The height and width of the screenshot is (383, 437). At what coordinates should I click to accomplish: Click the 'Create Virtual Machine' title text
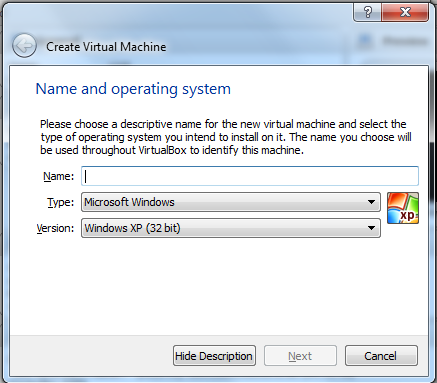(106, 47)
